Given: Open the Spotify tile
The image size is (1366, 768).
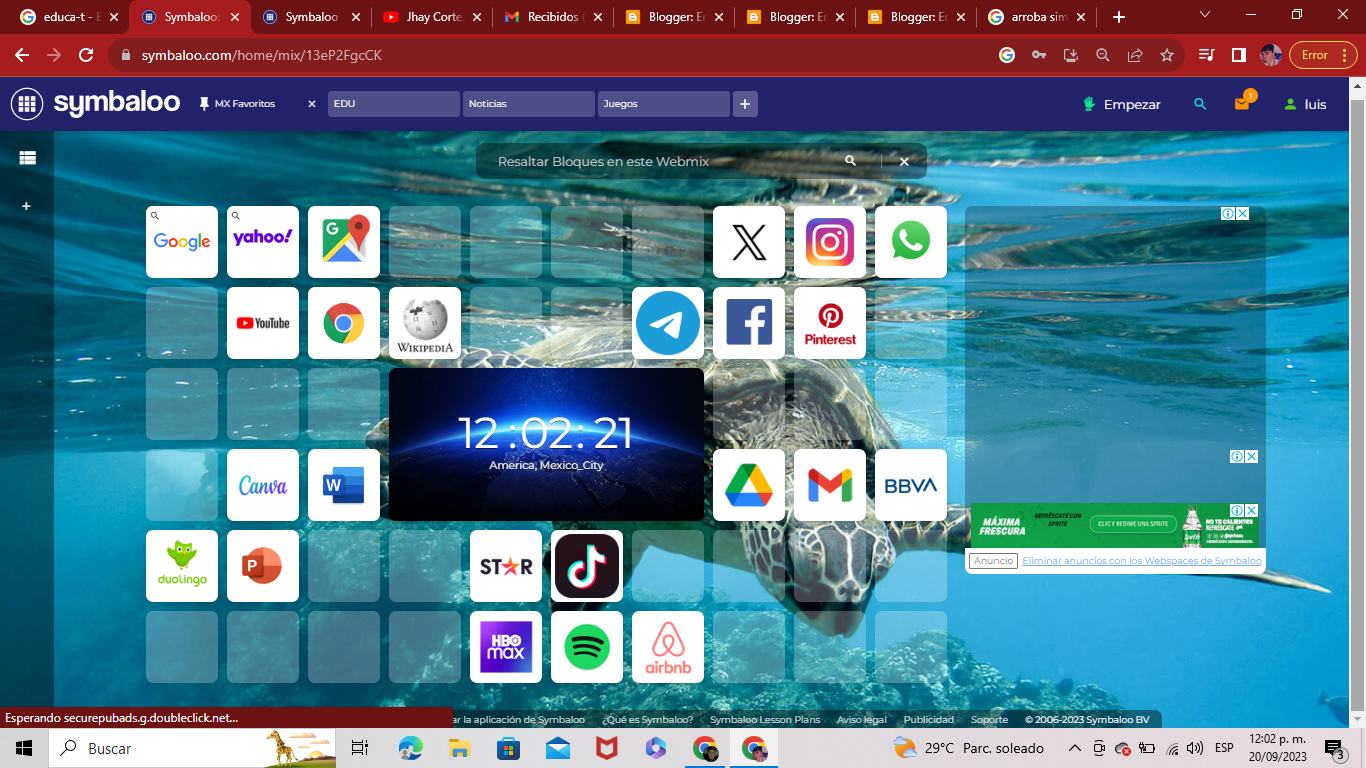Looking at the screenshot, I should pos(587,647).
